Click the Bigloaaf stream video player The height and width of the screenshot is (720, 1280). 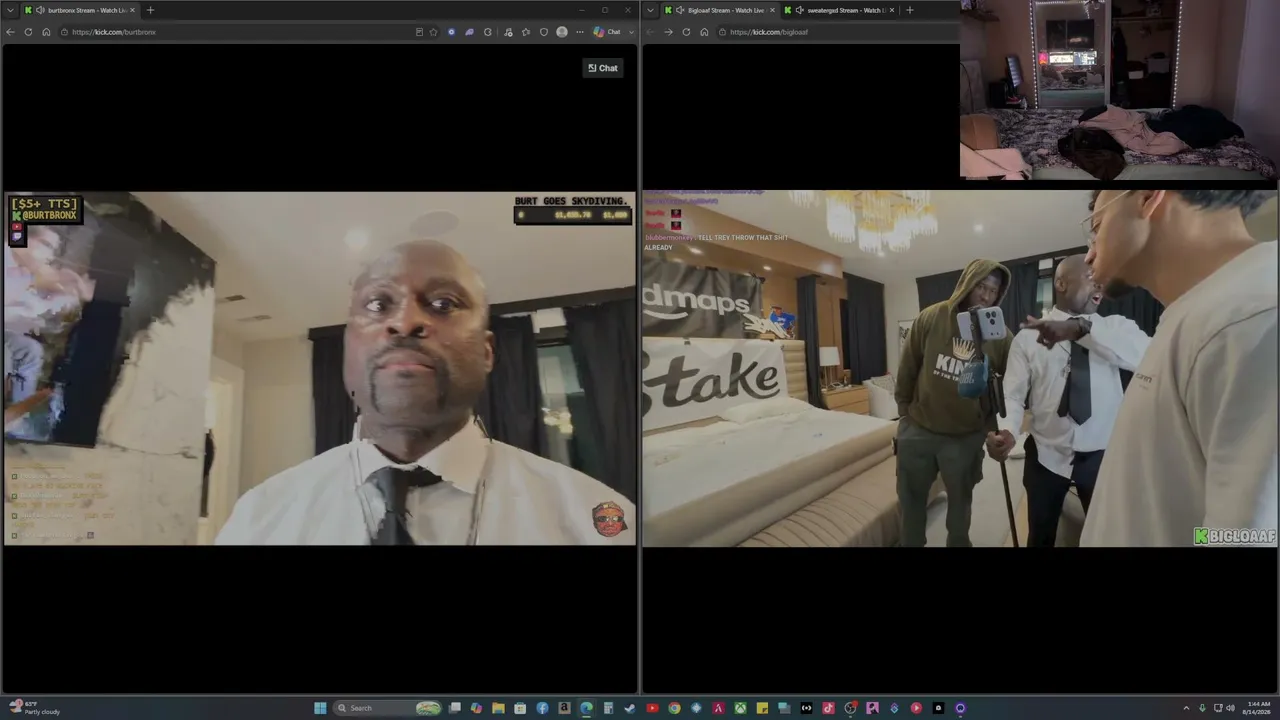pyautogui.click(x=960, y=368)
